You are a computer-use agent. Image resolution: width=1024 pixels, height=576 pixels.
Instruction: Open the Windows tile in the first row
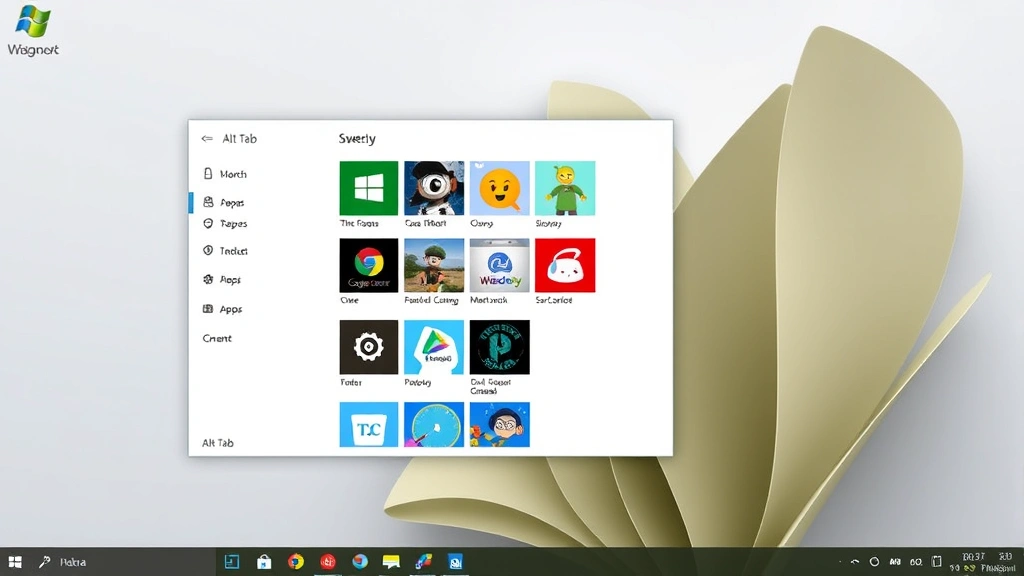[x=368, y=186]
